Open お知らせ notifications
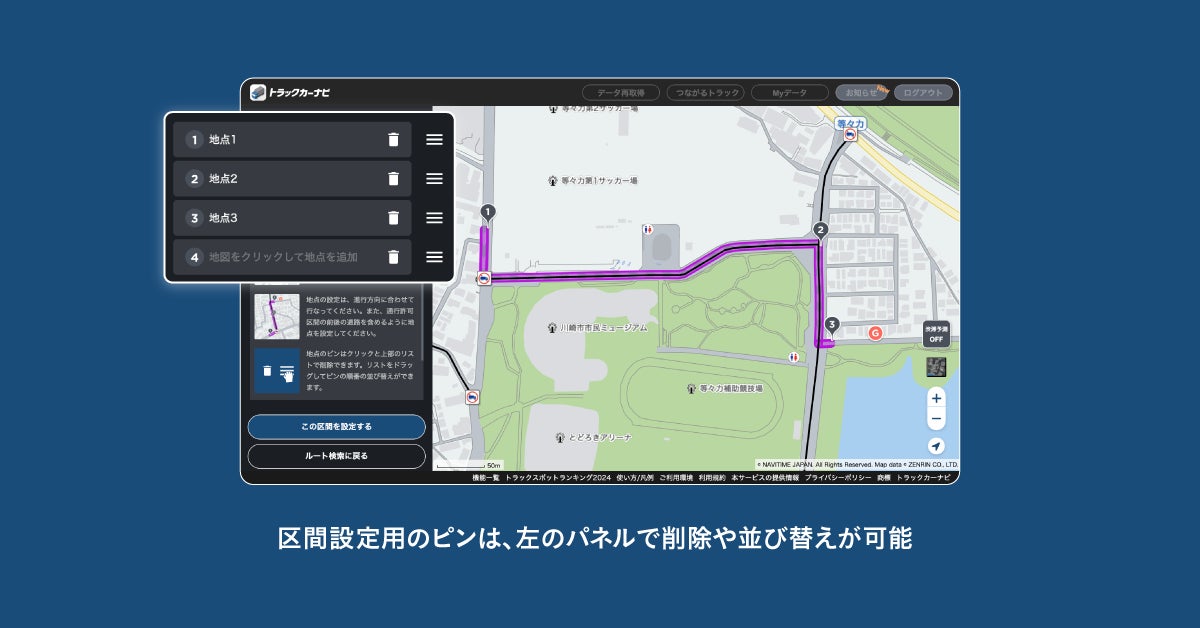1200x628 pixels. [861, 92]
